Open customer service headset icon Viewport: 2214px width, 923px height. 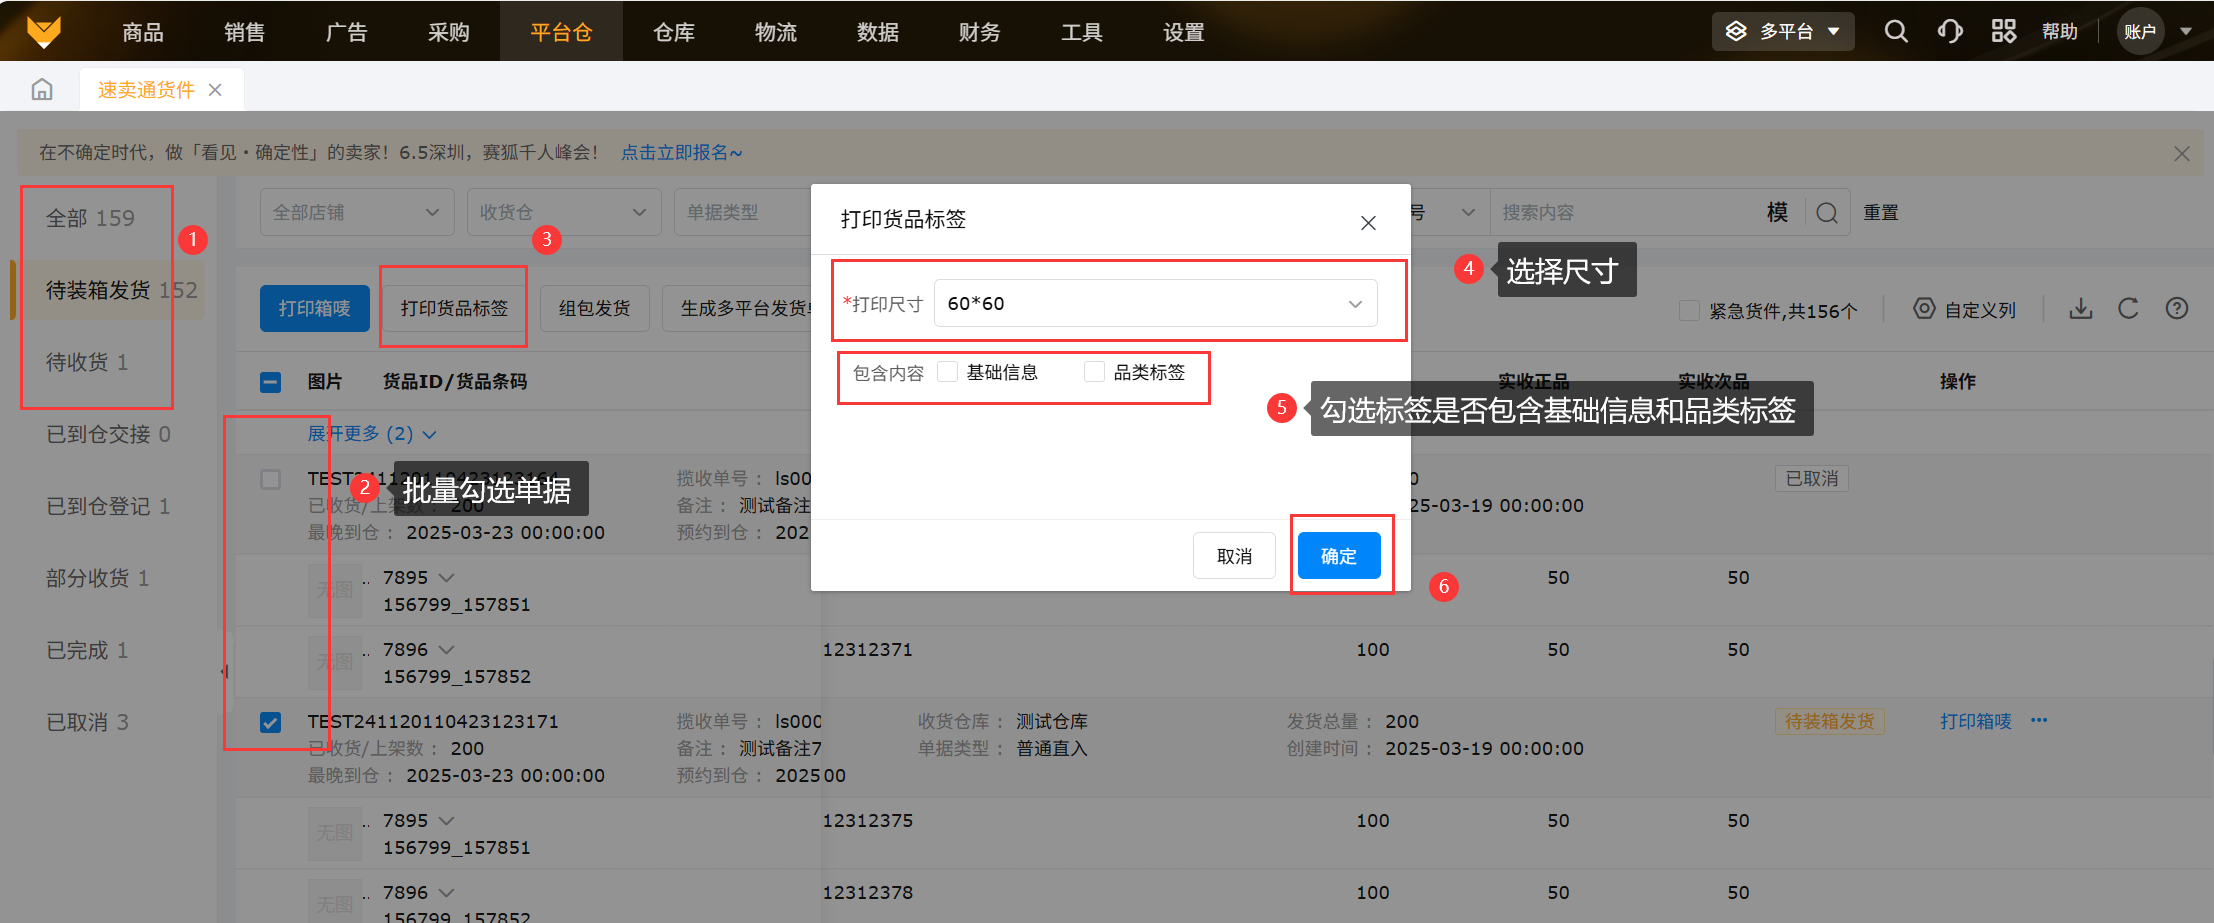point(1949,32)
